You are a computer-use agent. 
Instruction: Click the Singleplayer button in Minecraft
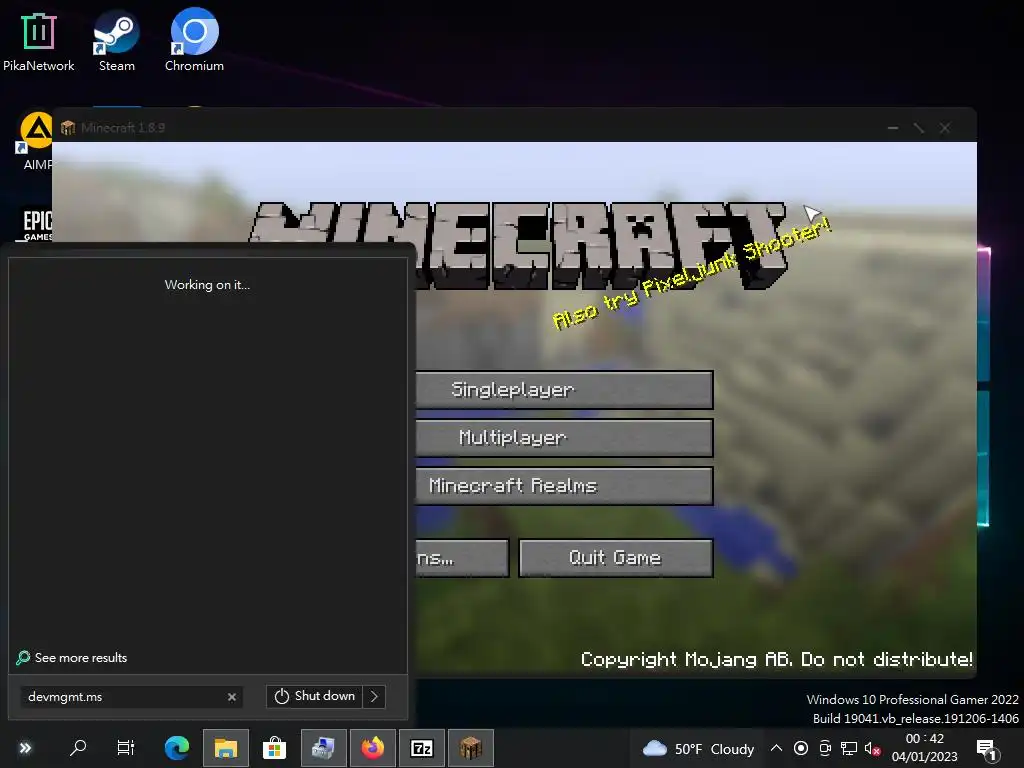[x=564, y=390]
